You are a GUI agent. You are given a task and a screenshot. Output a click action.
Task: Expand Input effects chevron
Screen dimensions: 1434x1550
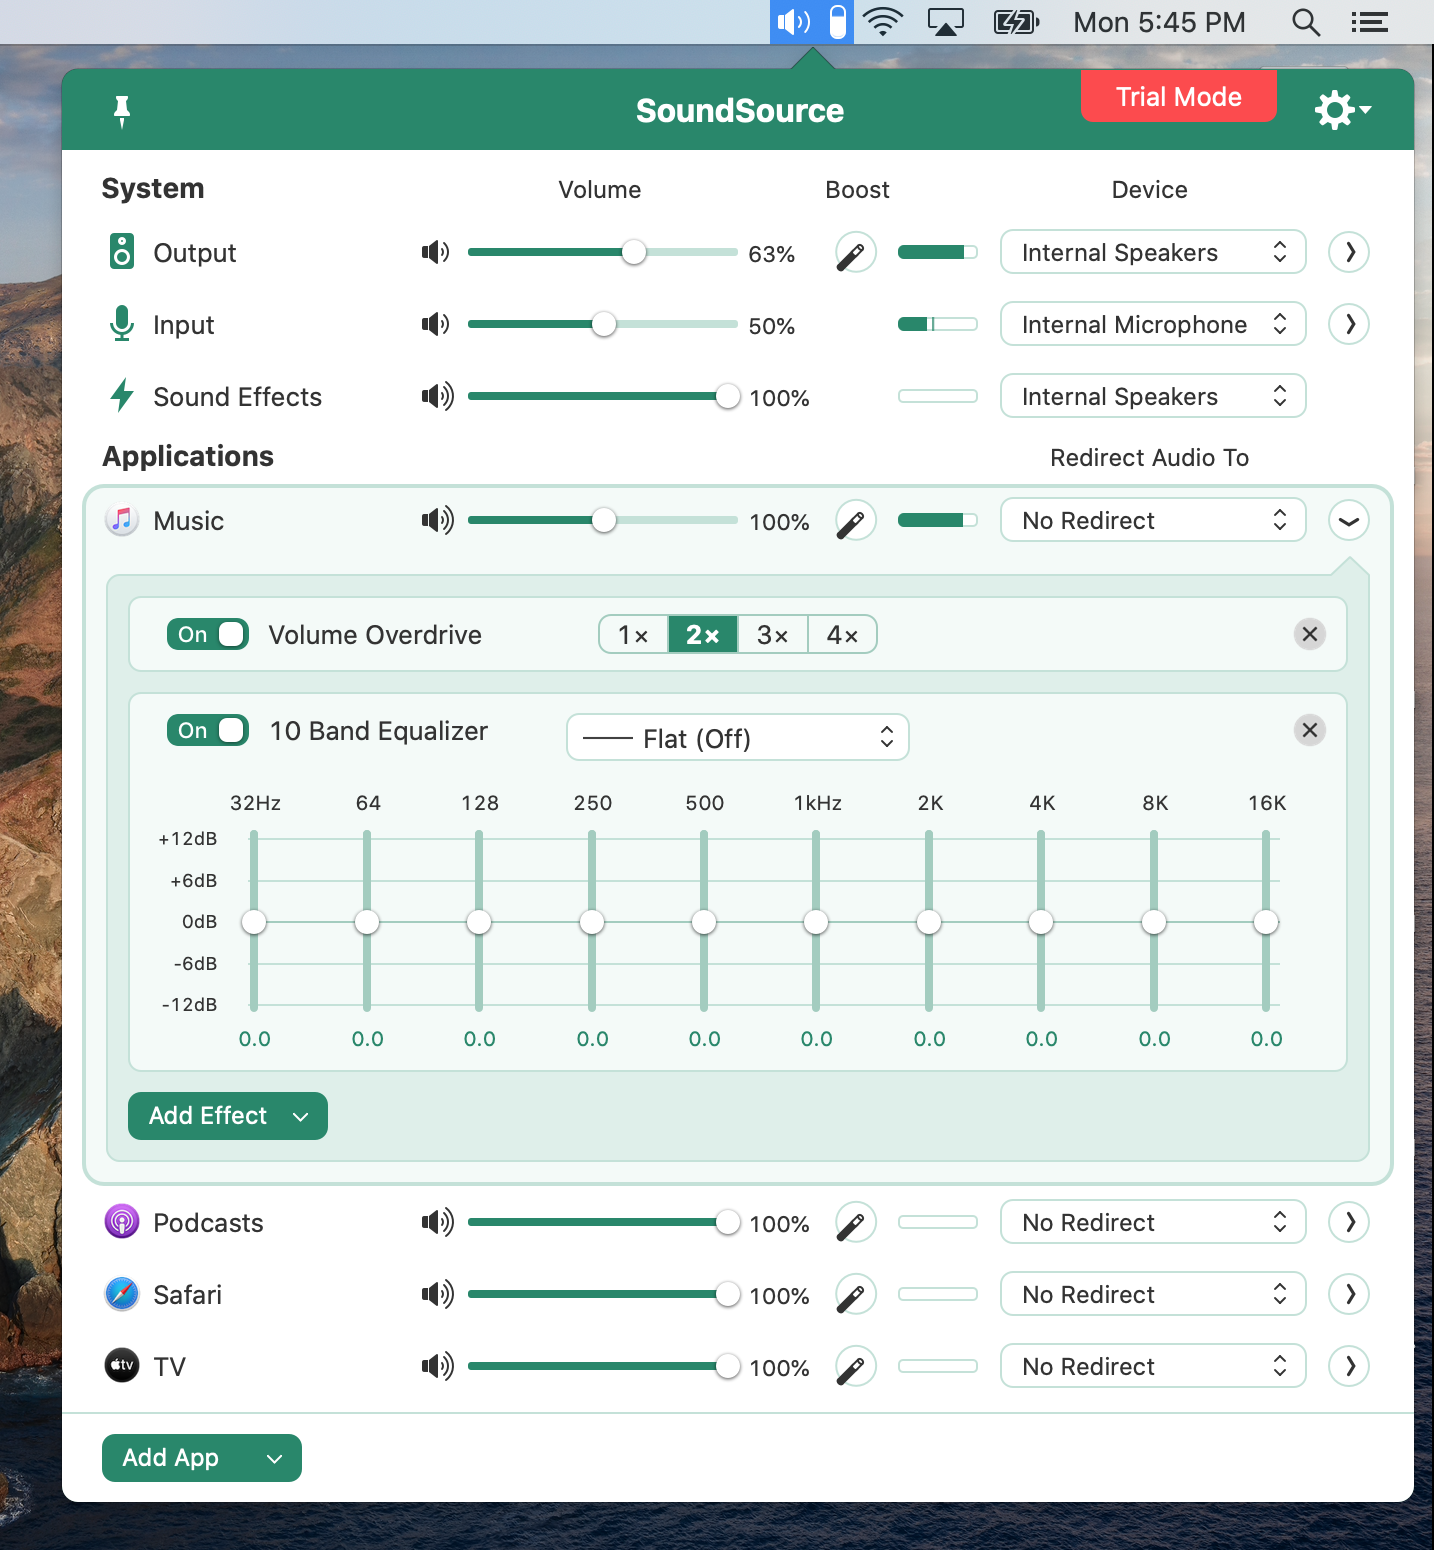(1349, 324)
